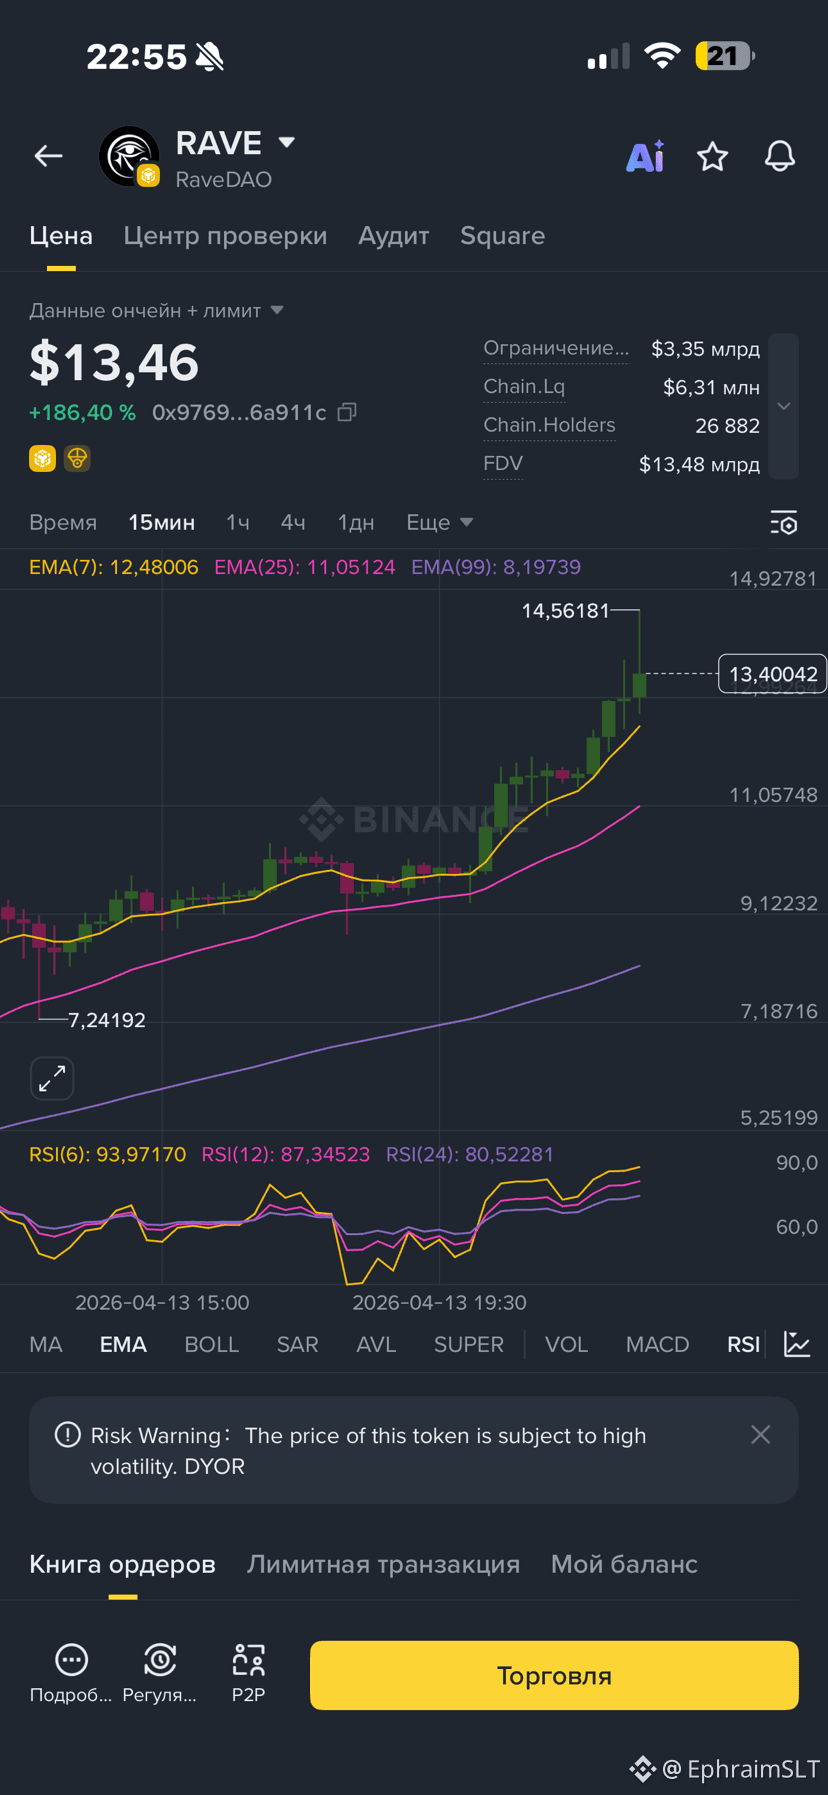This screenshot has width=828, height=1795.
Task: Select the 1дн timeframe
Action: tap(355, 522)
